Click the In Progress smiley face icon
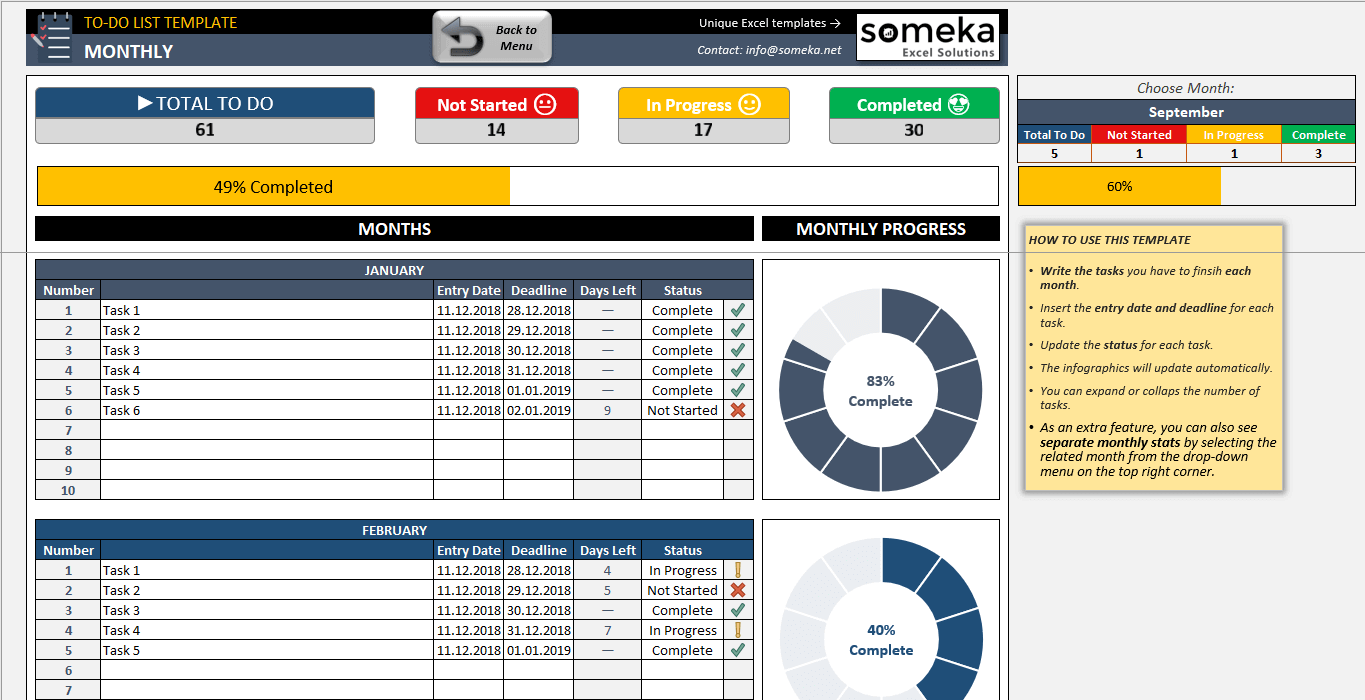1365x700 pixels. coord(750,104)
